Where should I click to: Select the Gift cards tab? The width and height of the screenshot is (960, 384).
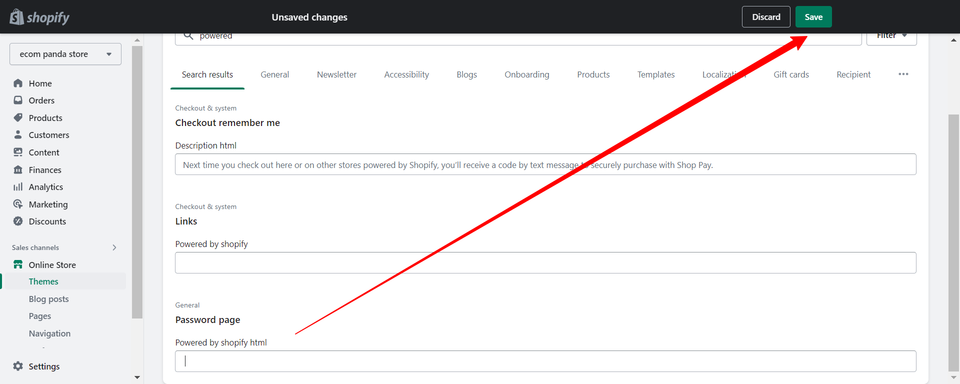pyautogui.click(x=791, y=75)
